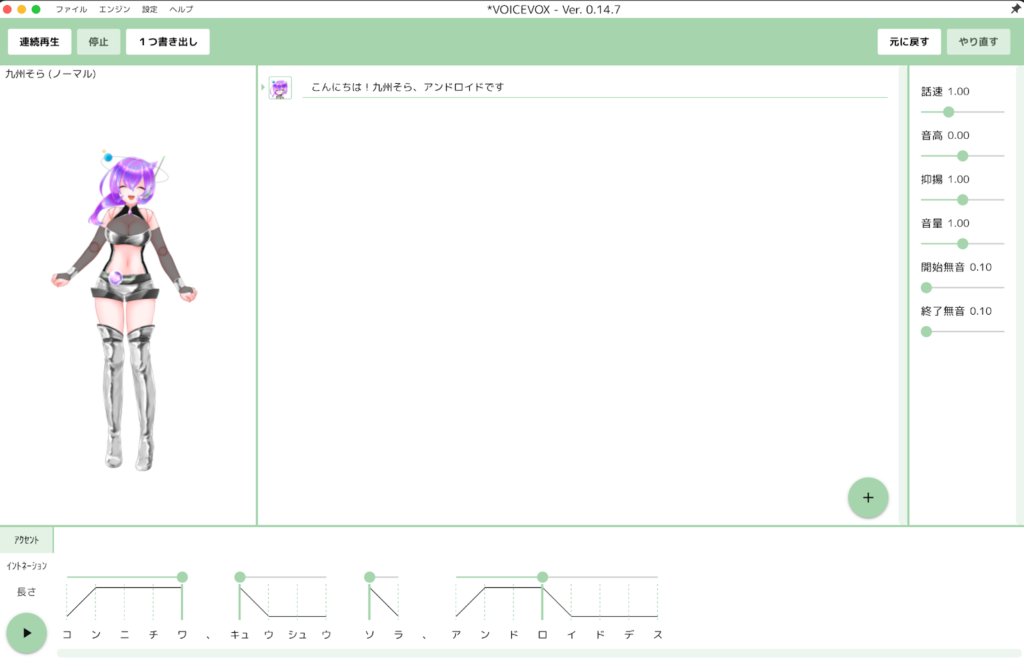Click the 音高 value 0.00
Image resolution: width=1024 pixels, height=659 pixels.
point(959,135)
